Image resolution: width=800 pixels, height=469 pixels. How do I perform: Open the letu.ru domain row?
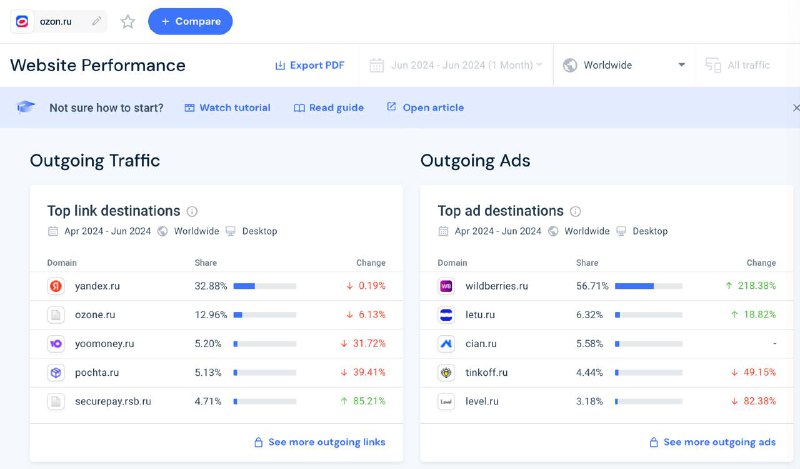tap(607, 315)
